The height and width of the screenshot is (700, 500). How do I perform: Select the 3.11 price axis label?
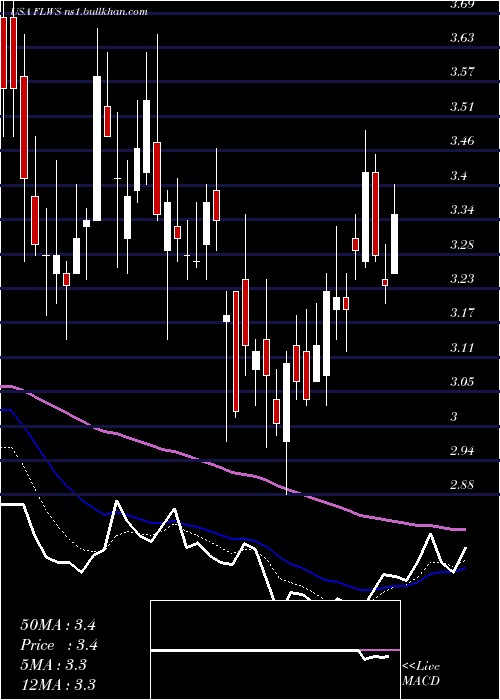462,348
